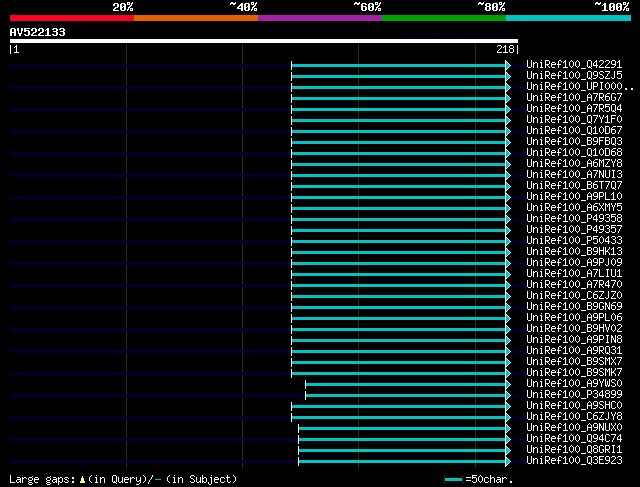Click the white query sequence bar
640x487 pixels.
(264, 41)
